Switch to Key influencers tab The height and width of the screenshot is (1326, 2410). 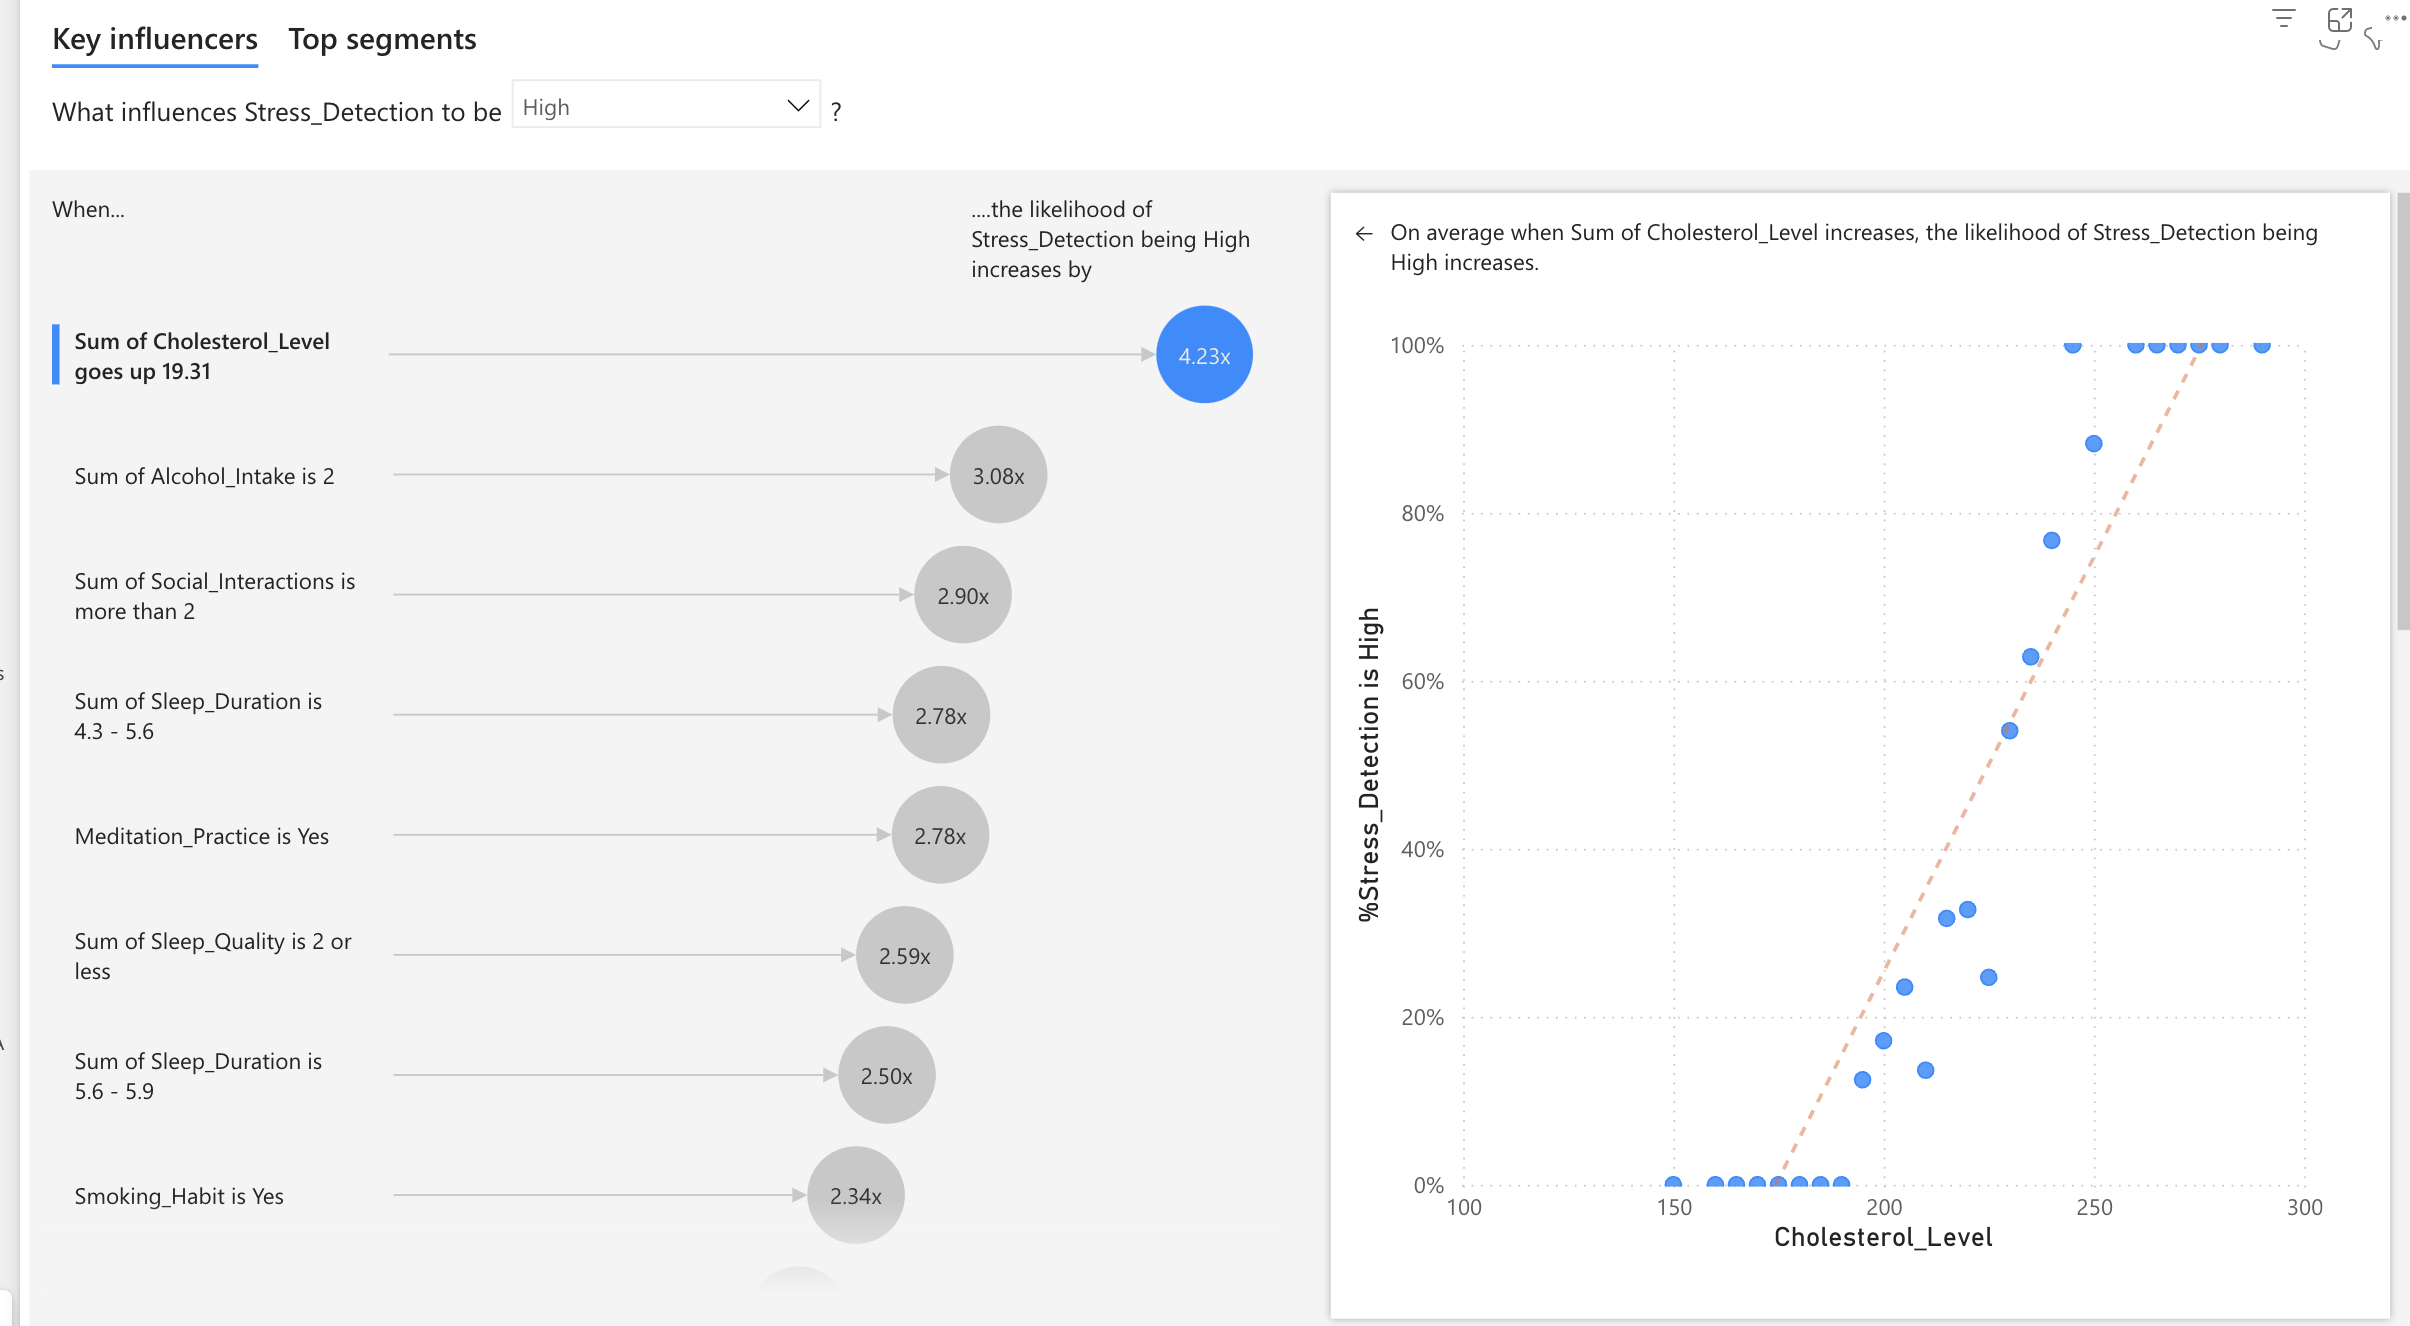(x=155, y=39)
